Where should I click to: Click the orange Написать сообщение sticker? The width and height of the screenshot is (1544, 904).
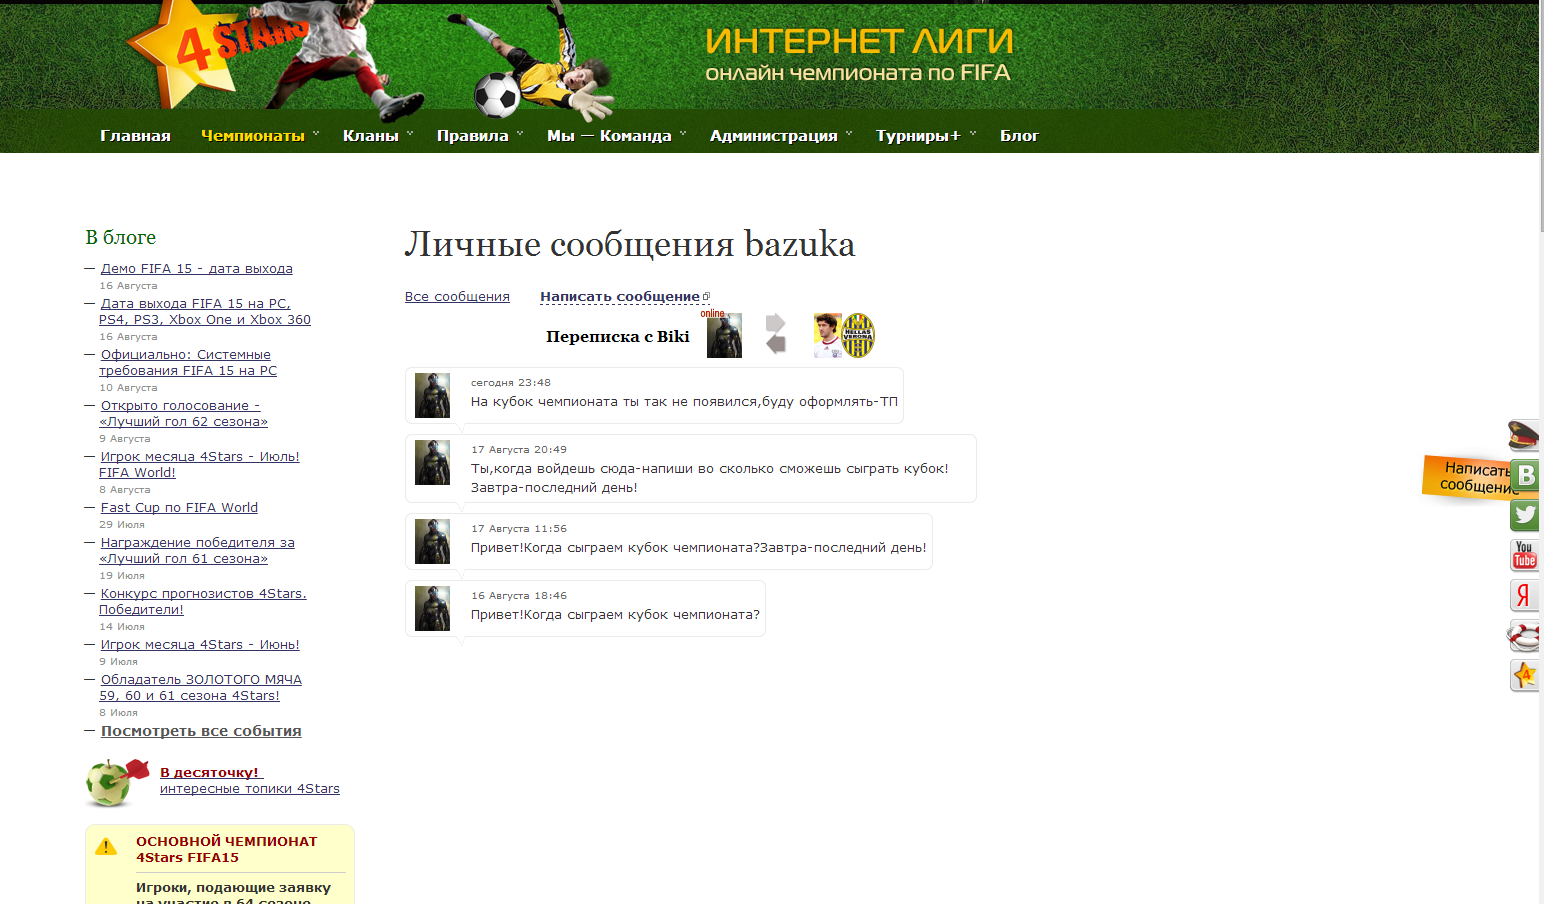(x=1466, y=477)
